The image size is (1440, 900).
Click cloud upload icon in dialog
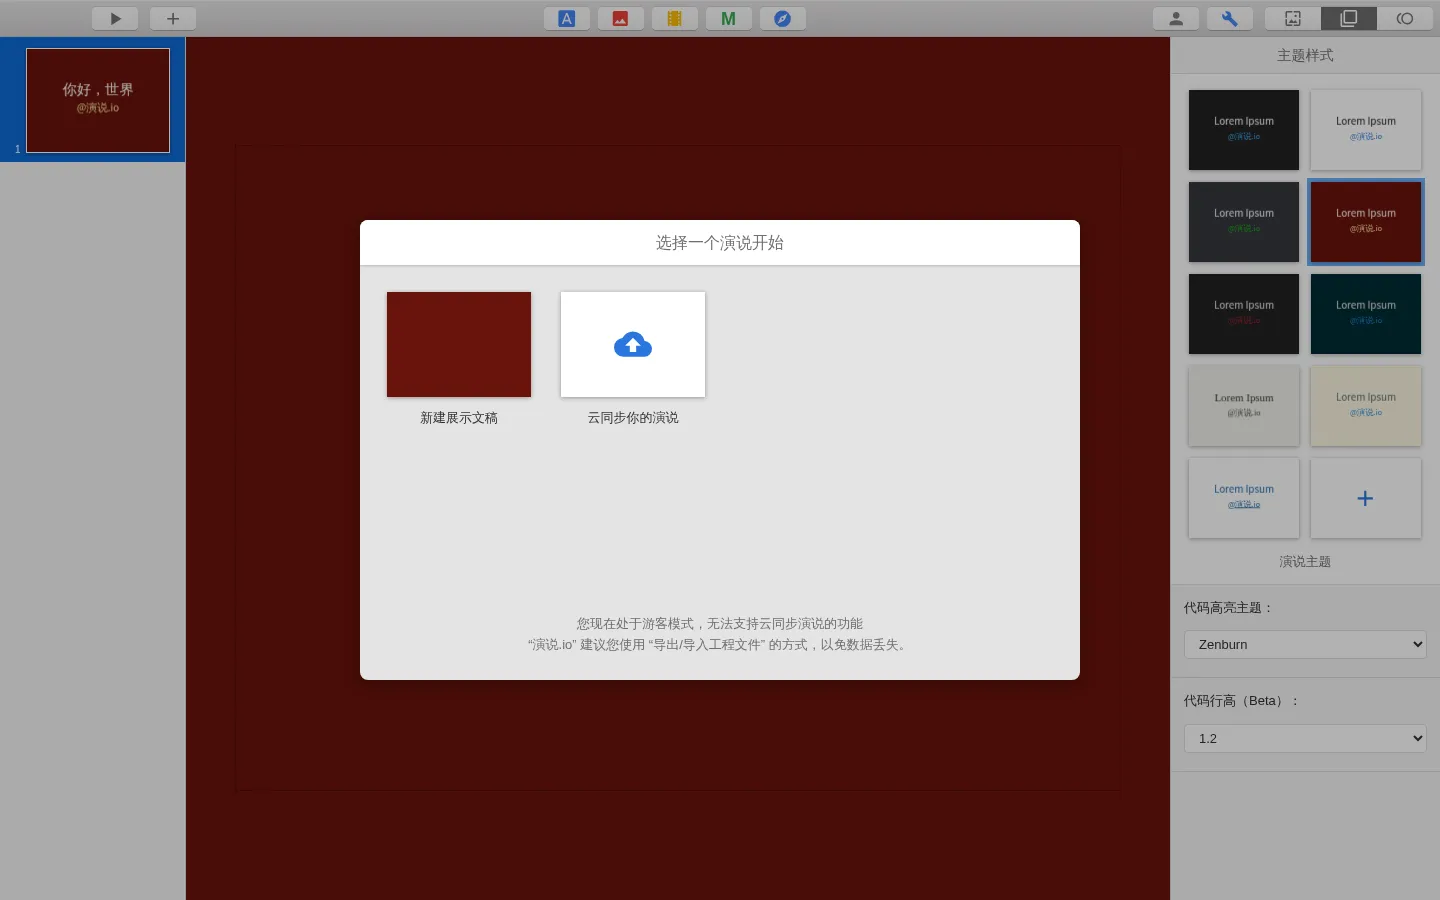[633, 344]
